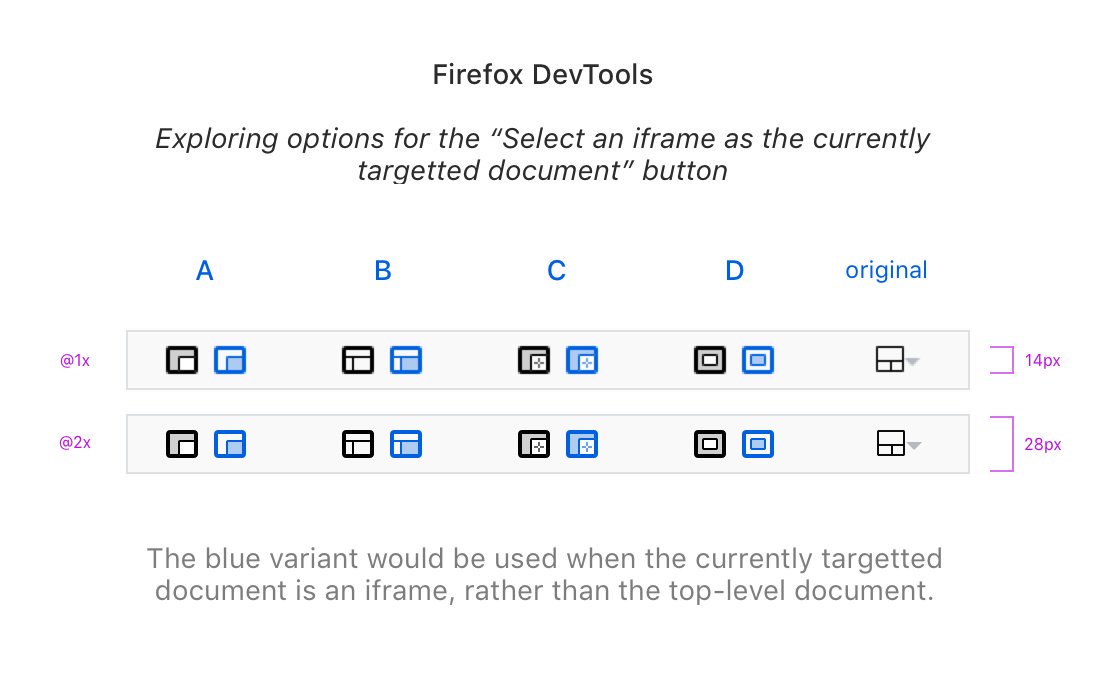1100x680 pixels.
Task: Pick blue option C icon in @2x row
Action: coord(582,443)
